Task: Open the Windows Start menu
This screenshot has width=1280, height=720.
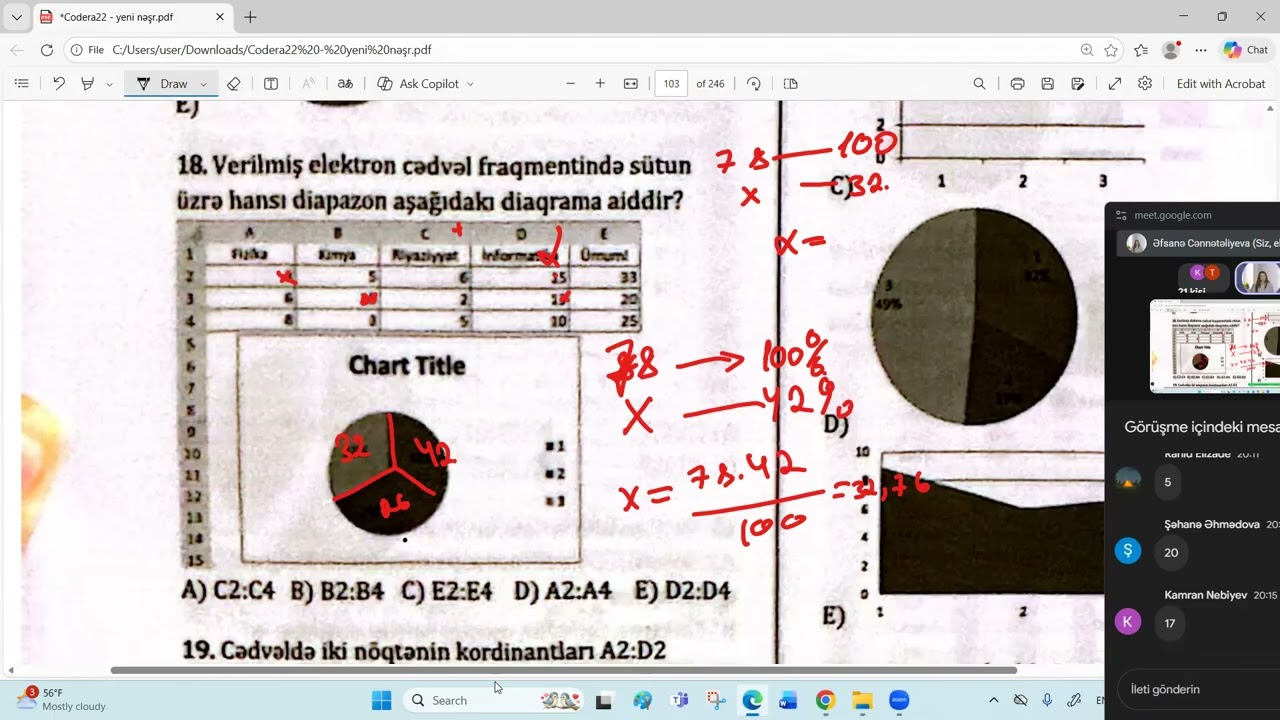Action: (382, 700)
